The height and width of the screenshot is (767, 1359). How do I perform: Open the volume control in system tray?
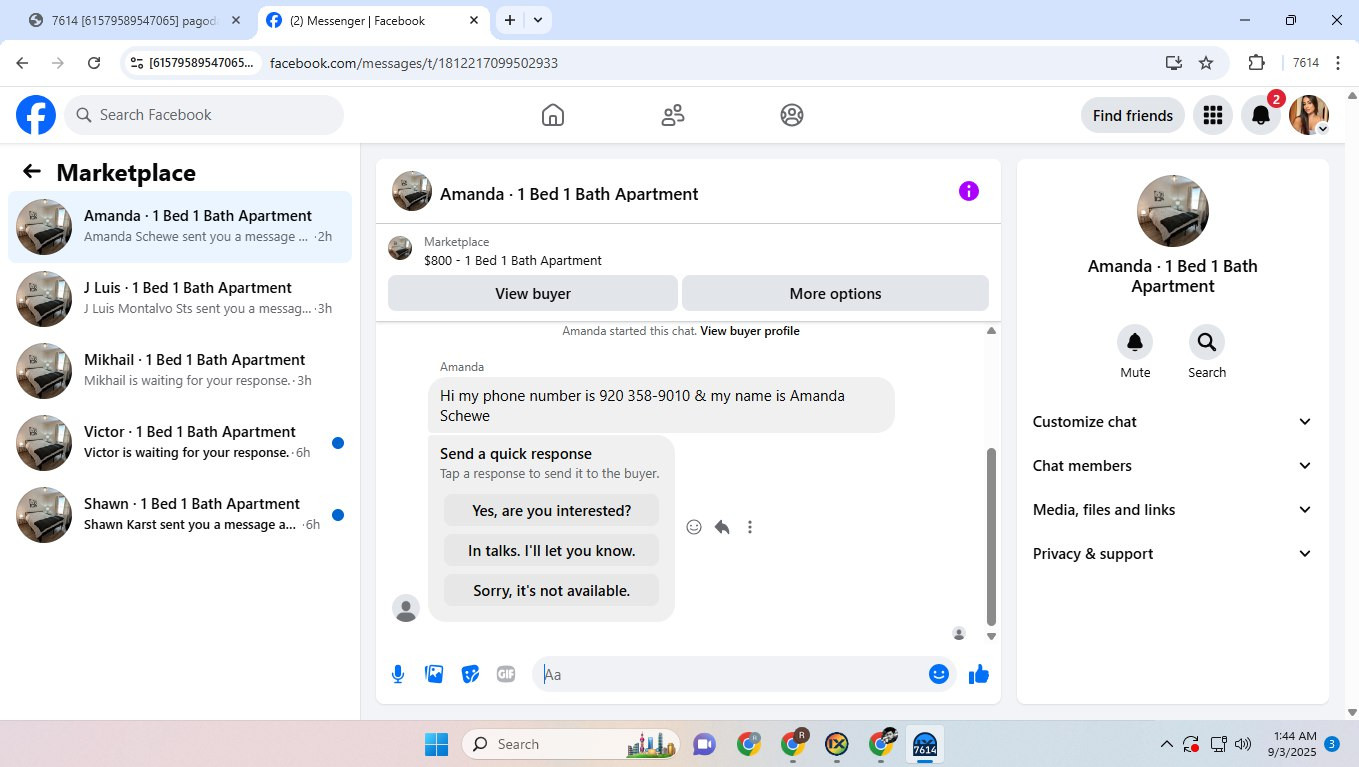click(1243, 744)
